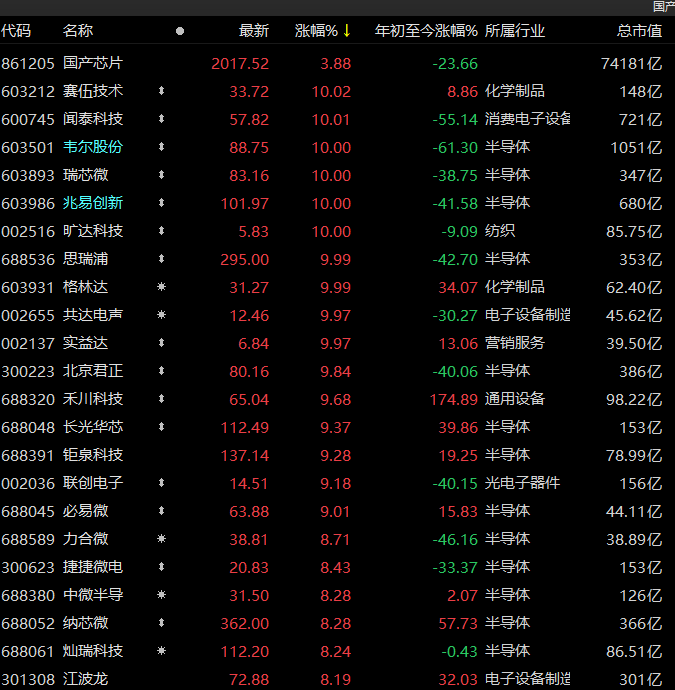Click industry 营销服务 in 实益达 row

[x=515, y=343]
